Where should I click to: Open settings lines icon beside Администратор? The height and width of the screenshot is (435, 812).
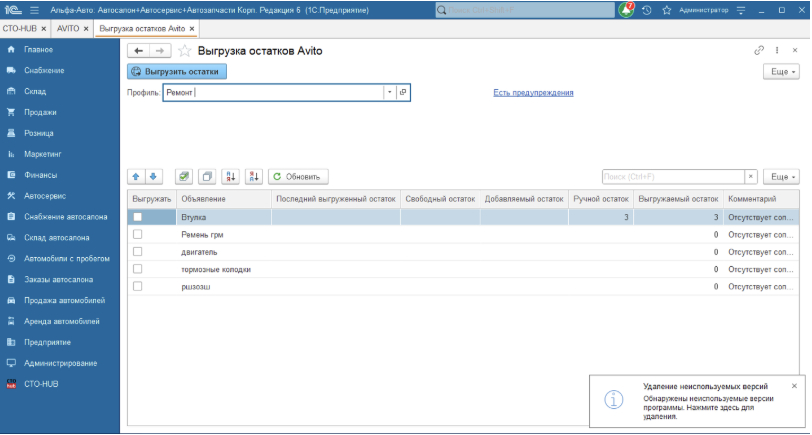[741, 10]
